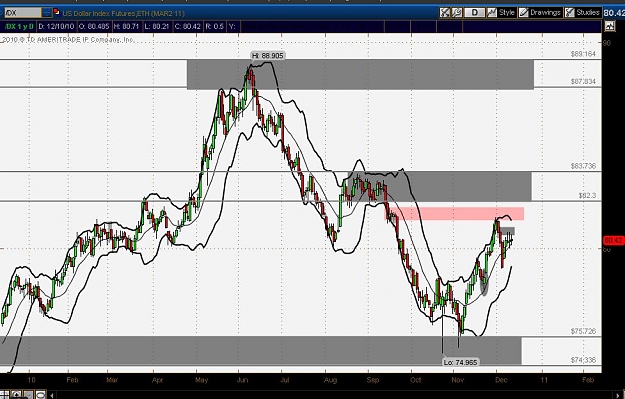
Task: Click the $82.3 price level label
Action: (x=588, y=195)
